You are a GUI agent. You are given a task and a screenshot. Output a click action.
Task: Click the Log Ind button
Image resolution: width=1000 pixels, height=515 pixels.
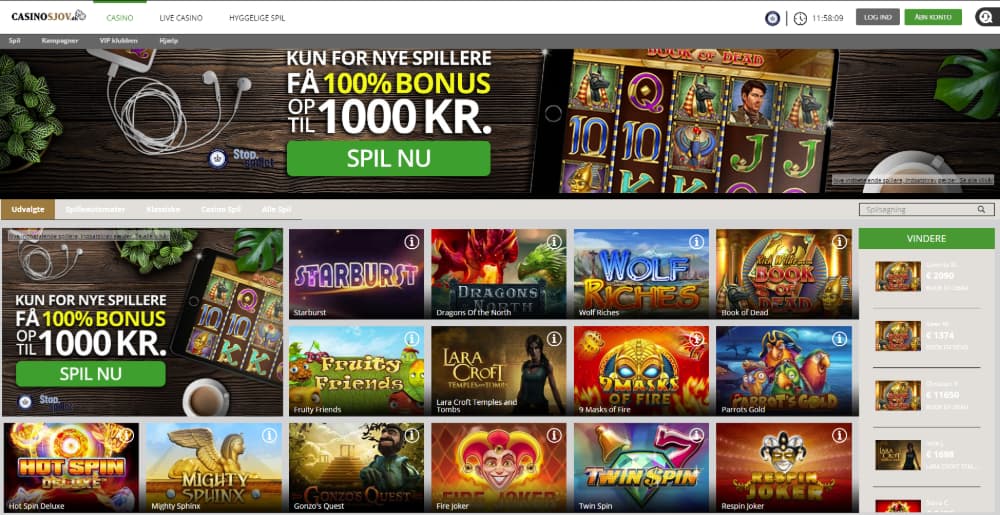click(878, 17)
